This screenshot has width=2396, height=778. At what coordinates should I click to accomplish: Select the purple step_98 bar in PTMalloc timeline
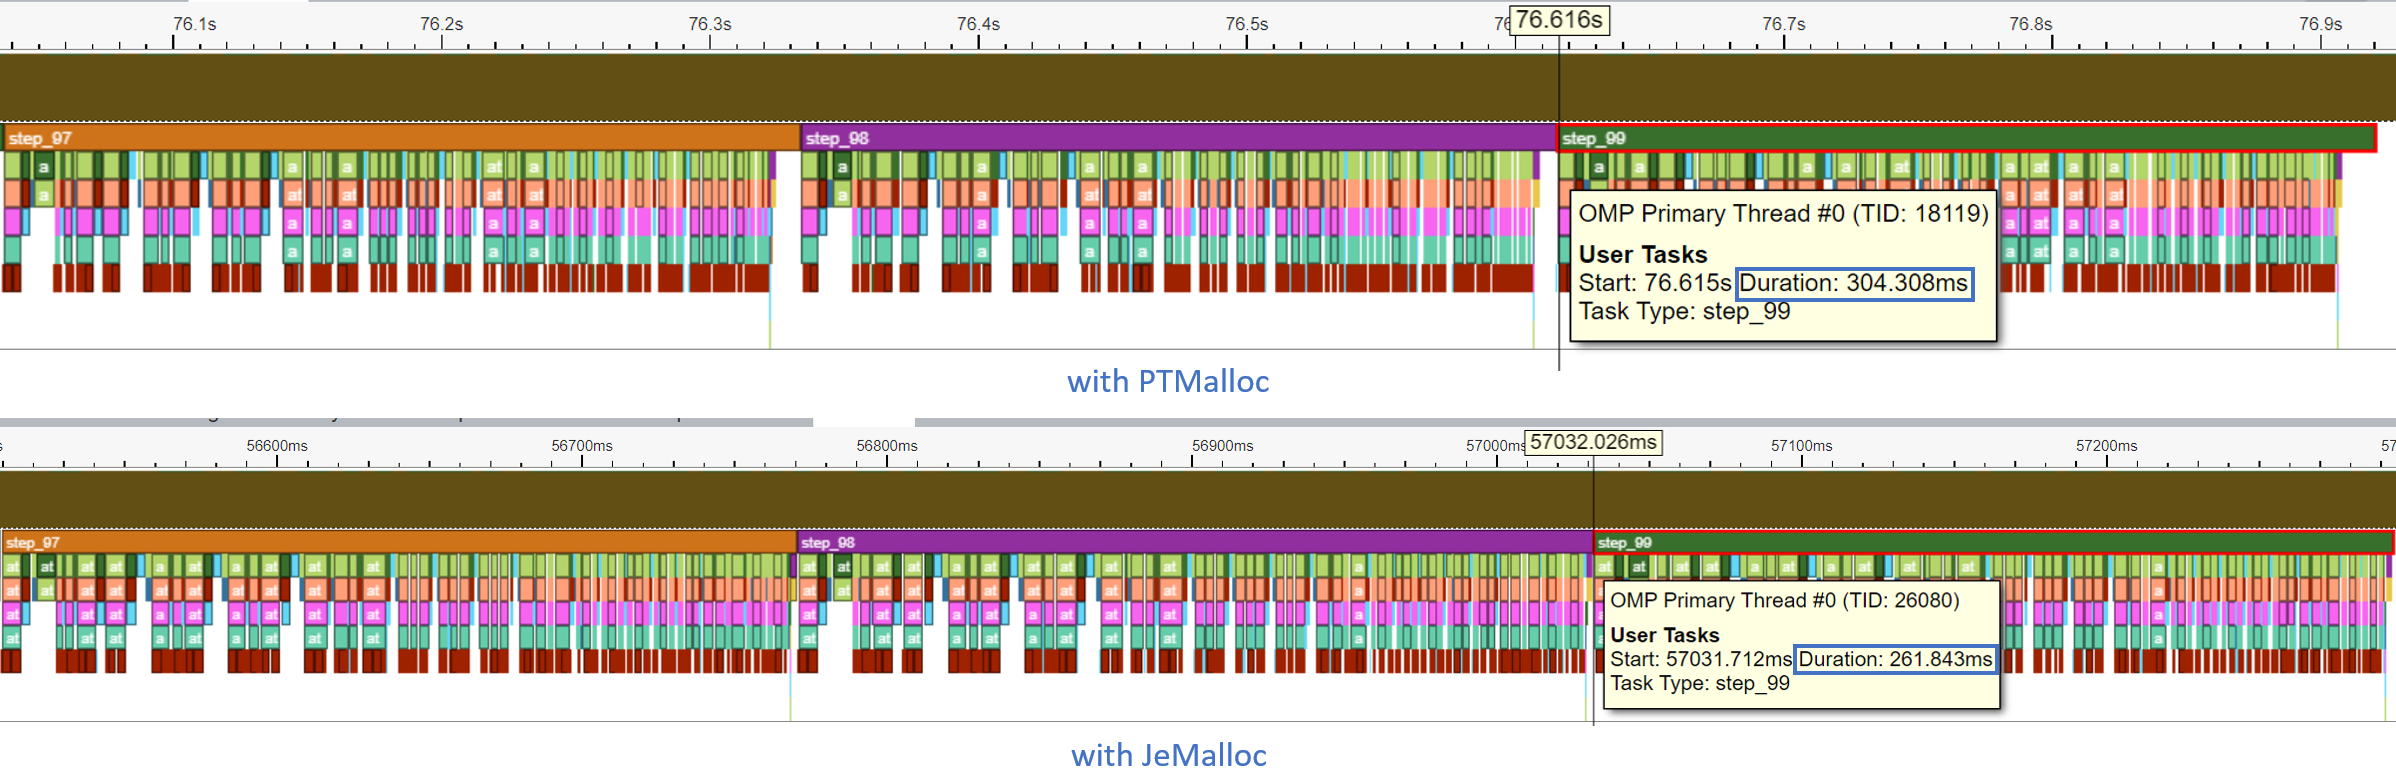tap(1180, 138)
